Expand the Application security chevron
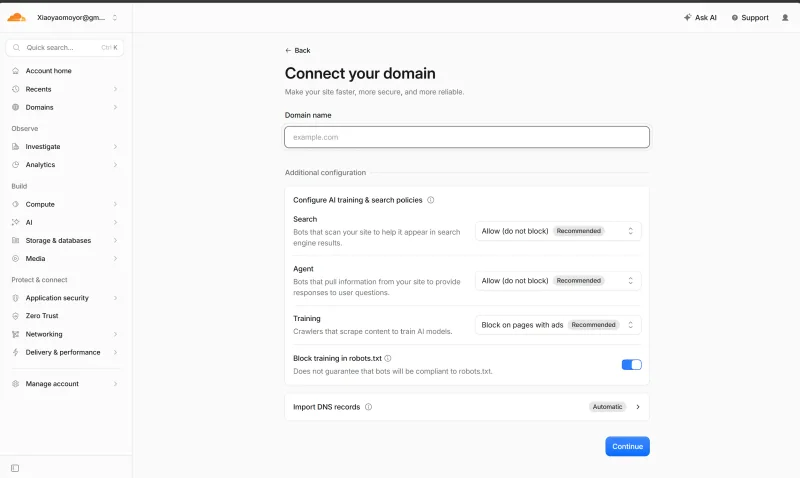This screenshot has width=800, height=478. [x=115, y=298]
